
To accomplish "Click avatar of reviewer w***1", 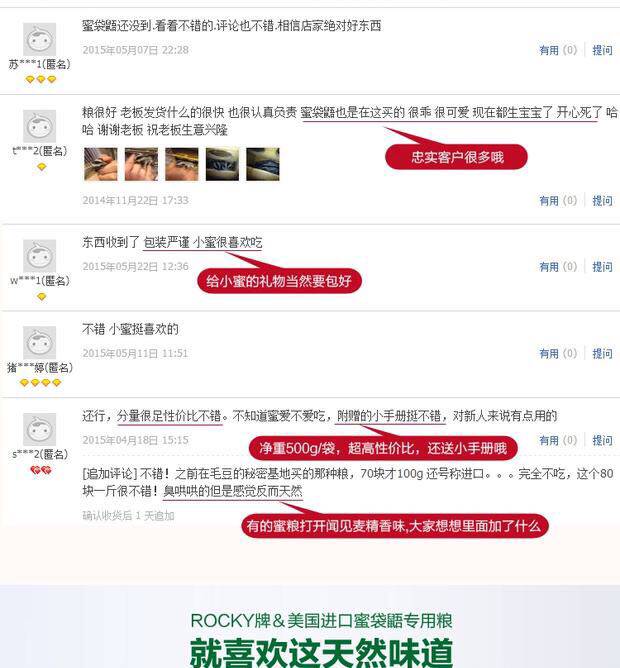I will pos(39,256).
